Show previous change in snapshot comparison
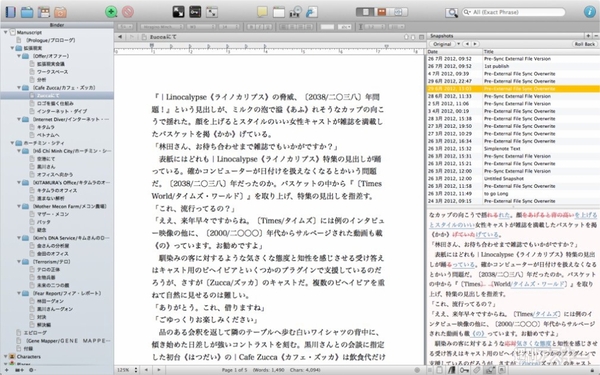Viewport: 600px width, 375px height. tap(467, 44)
